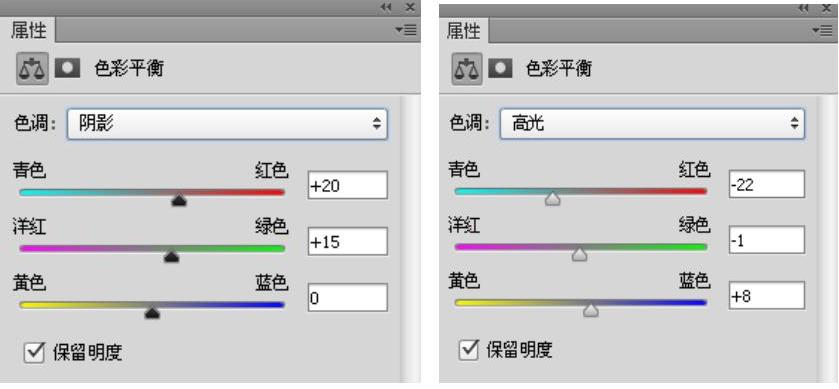Screen dimensions: 839x389
Task: Click the magenta-green slider handle in highlights panel
Action: (x=579, y=255)
